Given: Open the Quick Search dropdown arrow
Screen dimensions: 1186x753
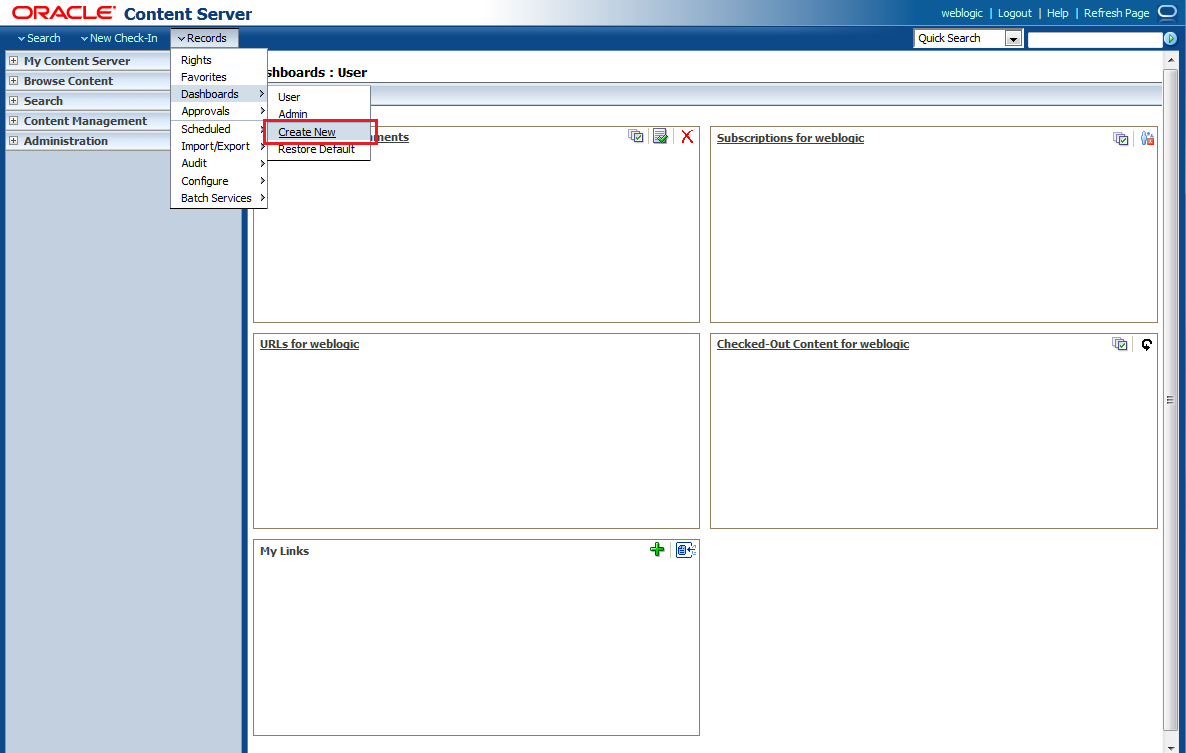Looking at the screenshot, I should 1012,38.
